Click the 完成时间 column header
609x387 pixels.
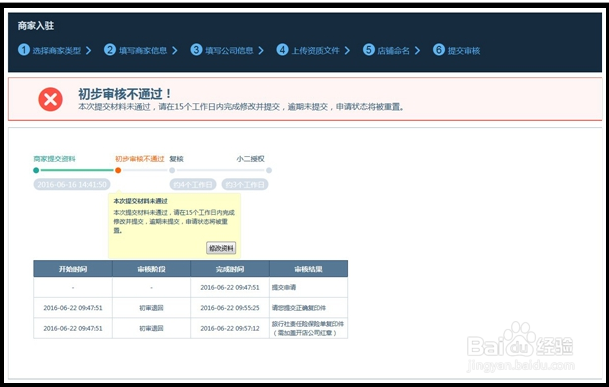coord(230,269)
